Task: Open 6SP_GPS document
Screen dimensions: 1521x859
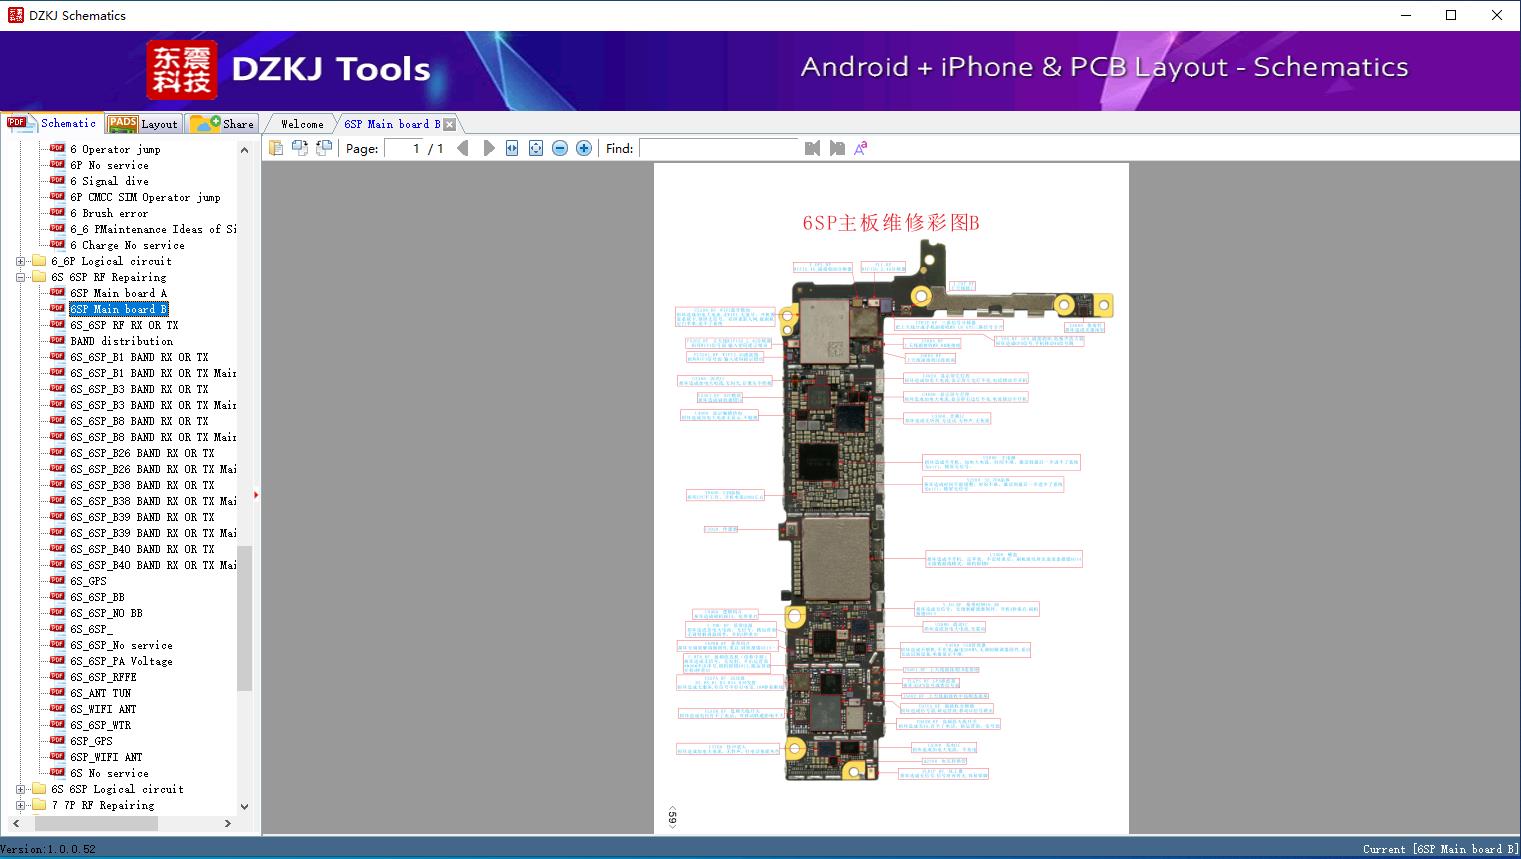Action: coord(91,741)
